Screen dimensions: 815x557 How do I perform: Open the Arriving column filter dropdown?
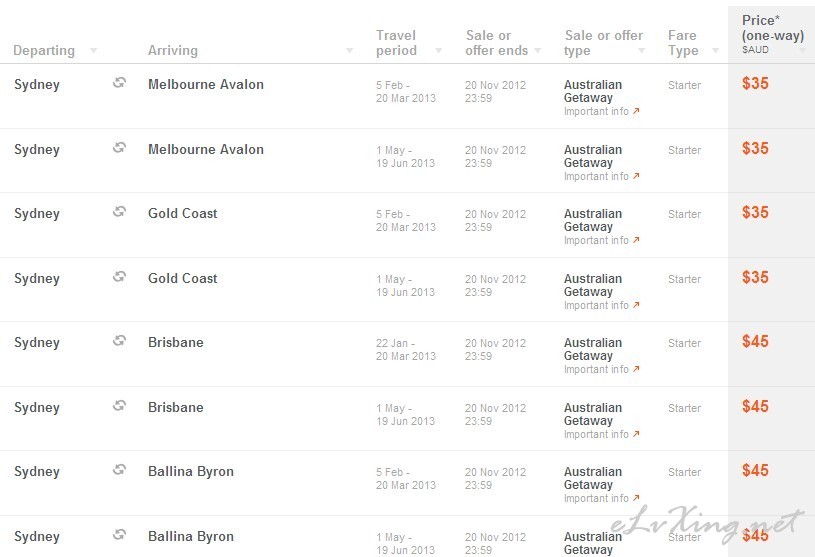349,50
